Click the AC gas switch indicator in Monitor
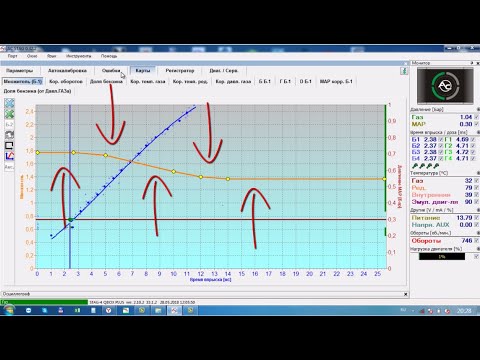 tap(445, 86)
